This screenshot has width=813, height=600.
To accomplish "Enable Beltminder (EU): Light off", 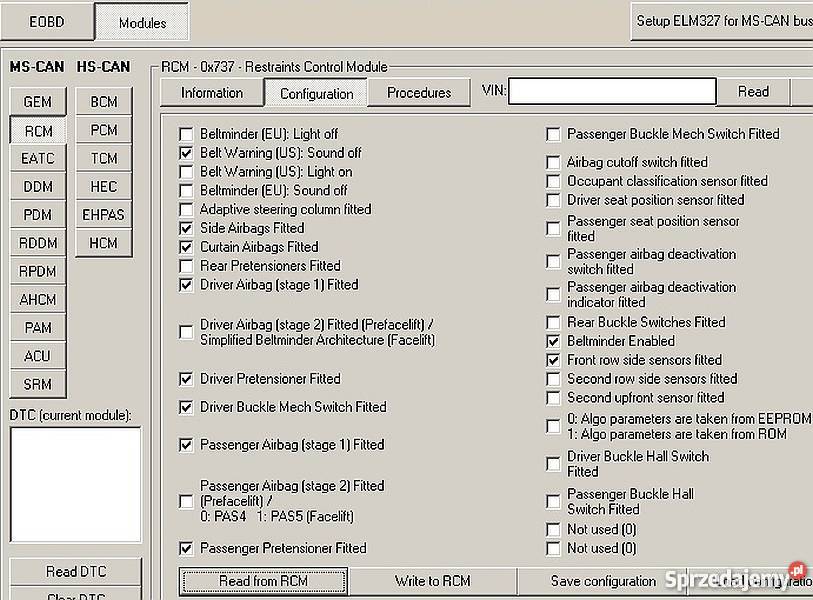I will coord(186,135).
